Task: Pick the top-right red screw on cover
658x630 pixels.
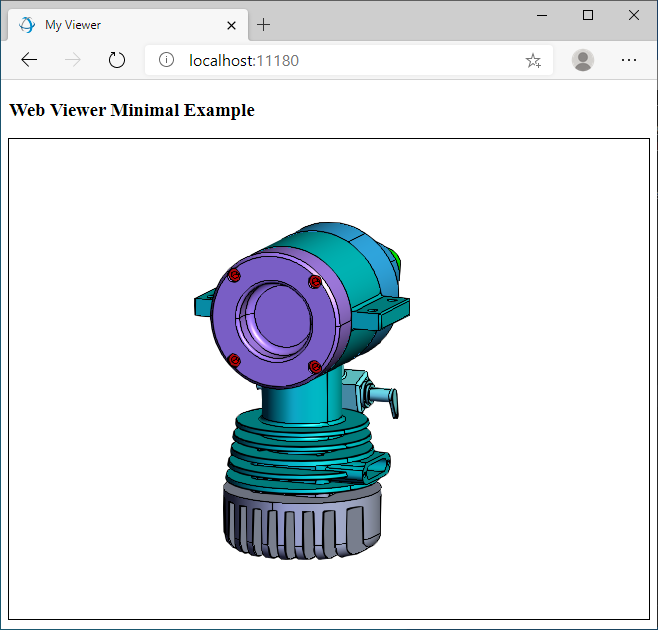Action: (x=314, y=281)
